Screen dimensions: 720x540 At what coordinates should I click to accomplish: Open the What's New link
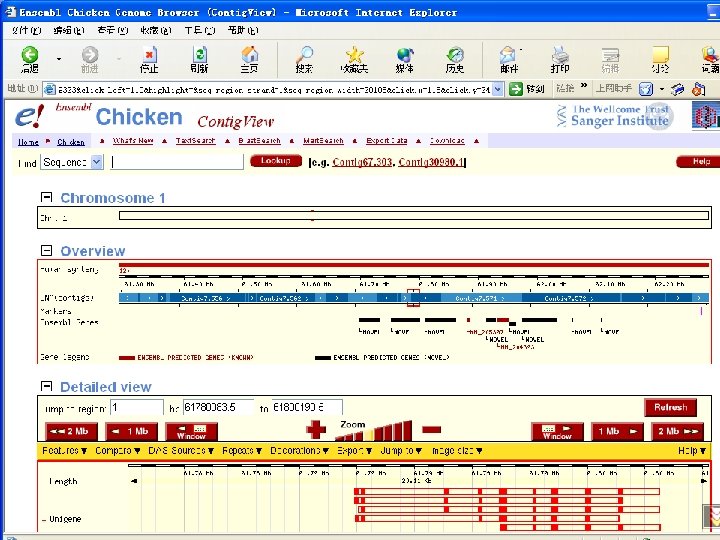tap(133, 141)
